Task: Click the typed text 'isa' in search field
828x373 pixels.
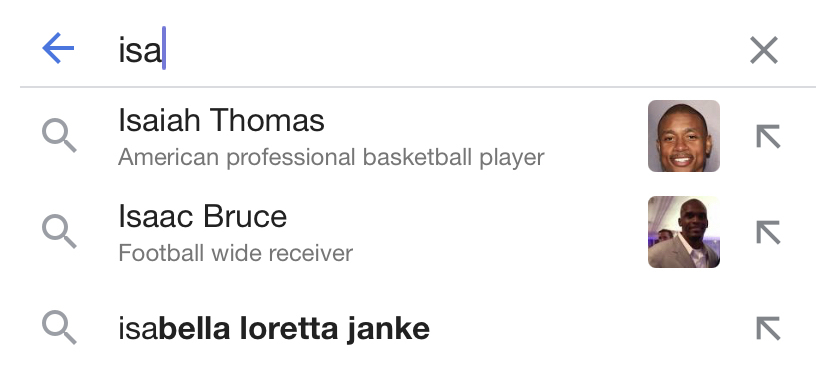Action: click(139, 50)
